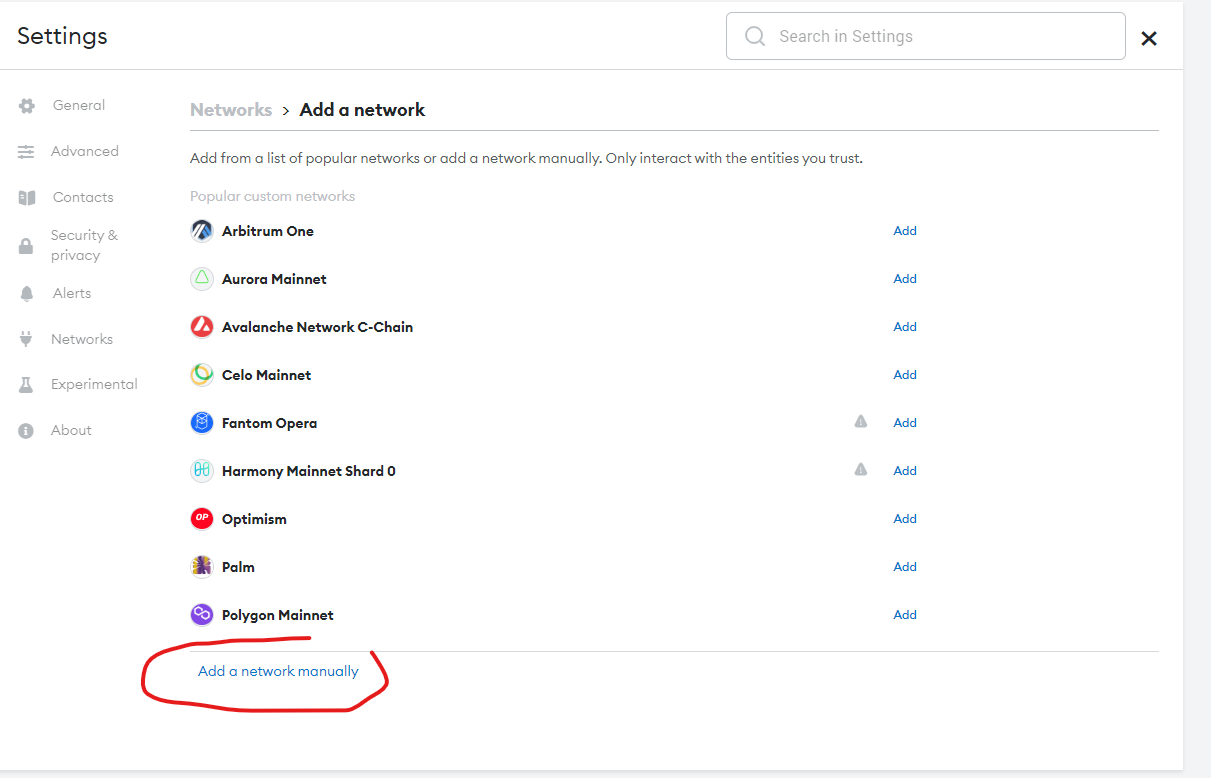Image resolution: width=1211 pixels, height=778 pixels.
Task: Open the Networks settings tab
Action: [x=82, y=340]
